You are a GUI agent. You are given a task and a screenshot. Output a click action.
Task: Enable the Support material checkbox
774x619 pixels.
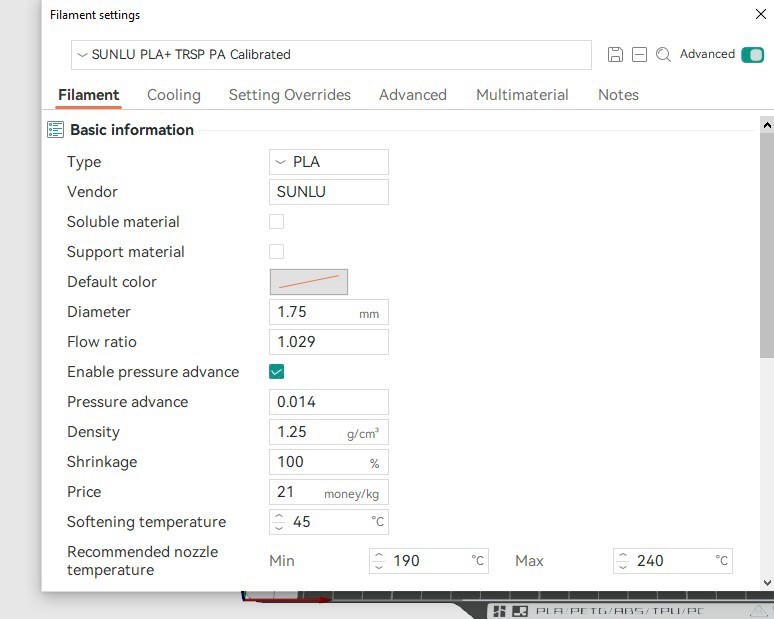pos(277,252)
